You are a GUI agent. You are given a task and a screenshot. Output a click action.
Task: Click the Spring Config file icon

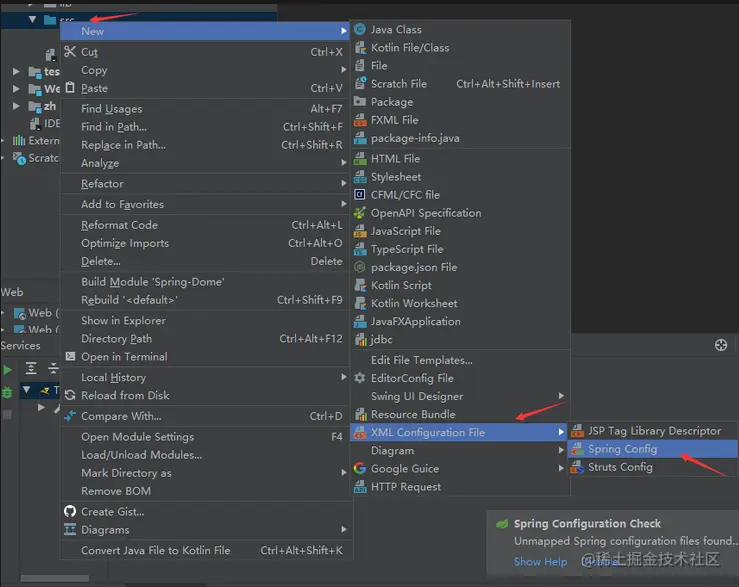coord(577,449)
